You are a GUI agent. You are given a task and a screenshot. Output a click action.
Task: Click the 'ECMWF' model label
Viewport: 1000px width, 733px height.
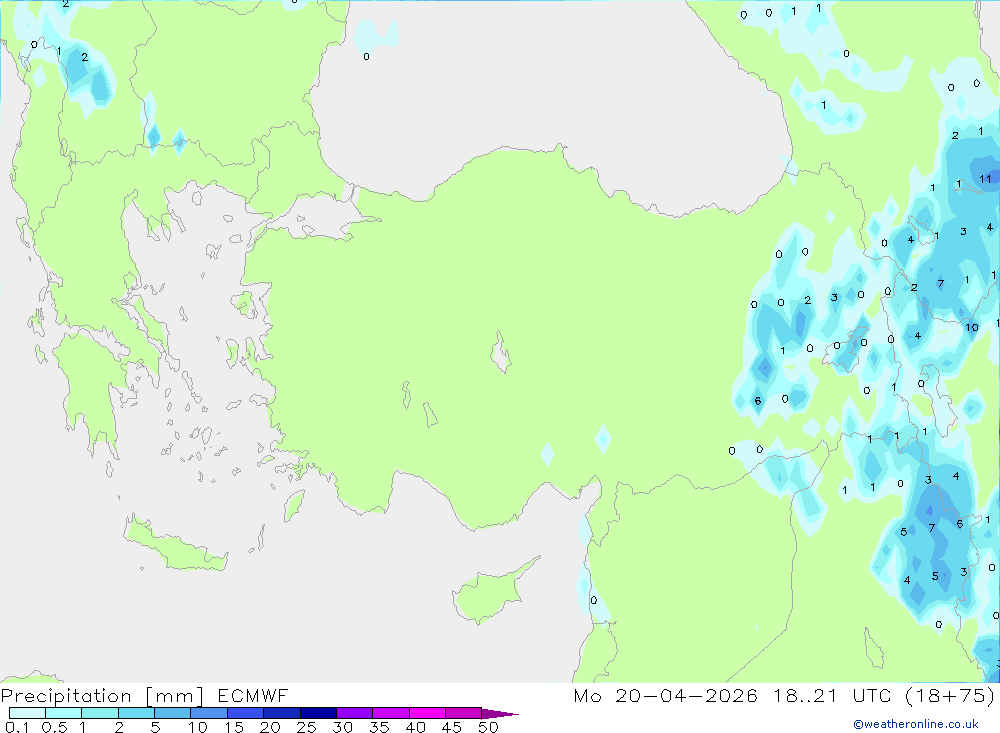pyautogui.click(x=253, y=695)
